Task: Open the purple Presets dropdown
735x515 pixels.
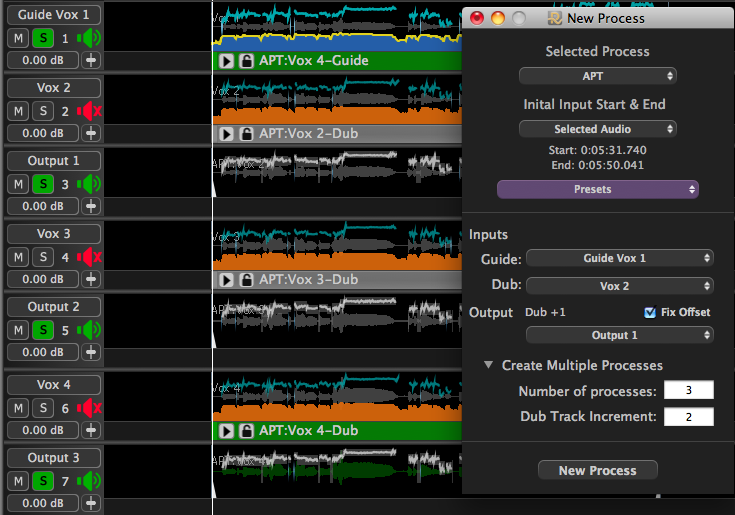Action: pyautogui.click(x=597, y=189)
